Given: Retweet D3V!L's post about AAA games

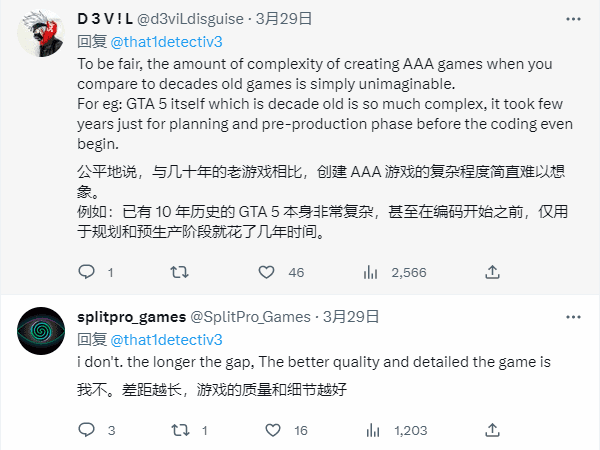Looking at the screenshot, I should [179, 272].
